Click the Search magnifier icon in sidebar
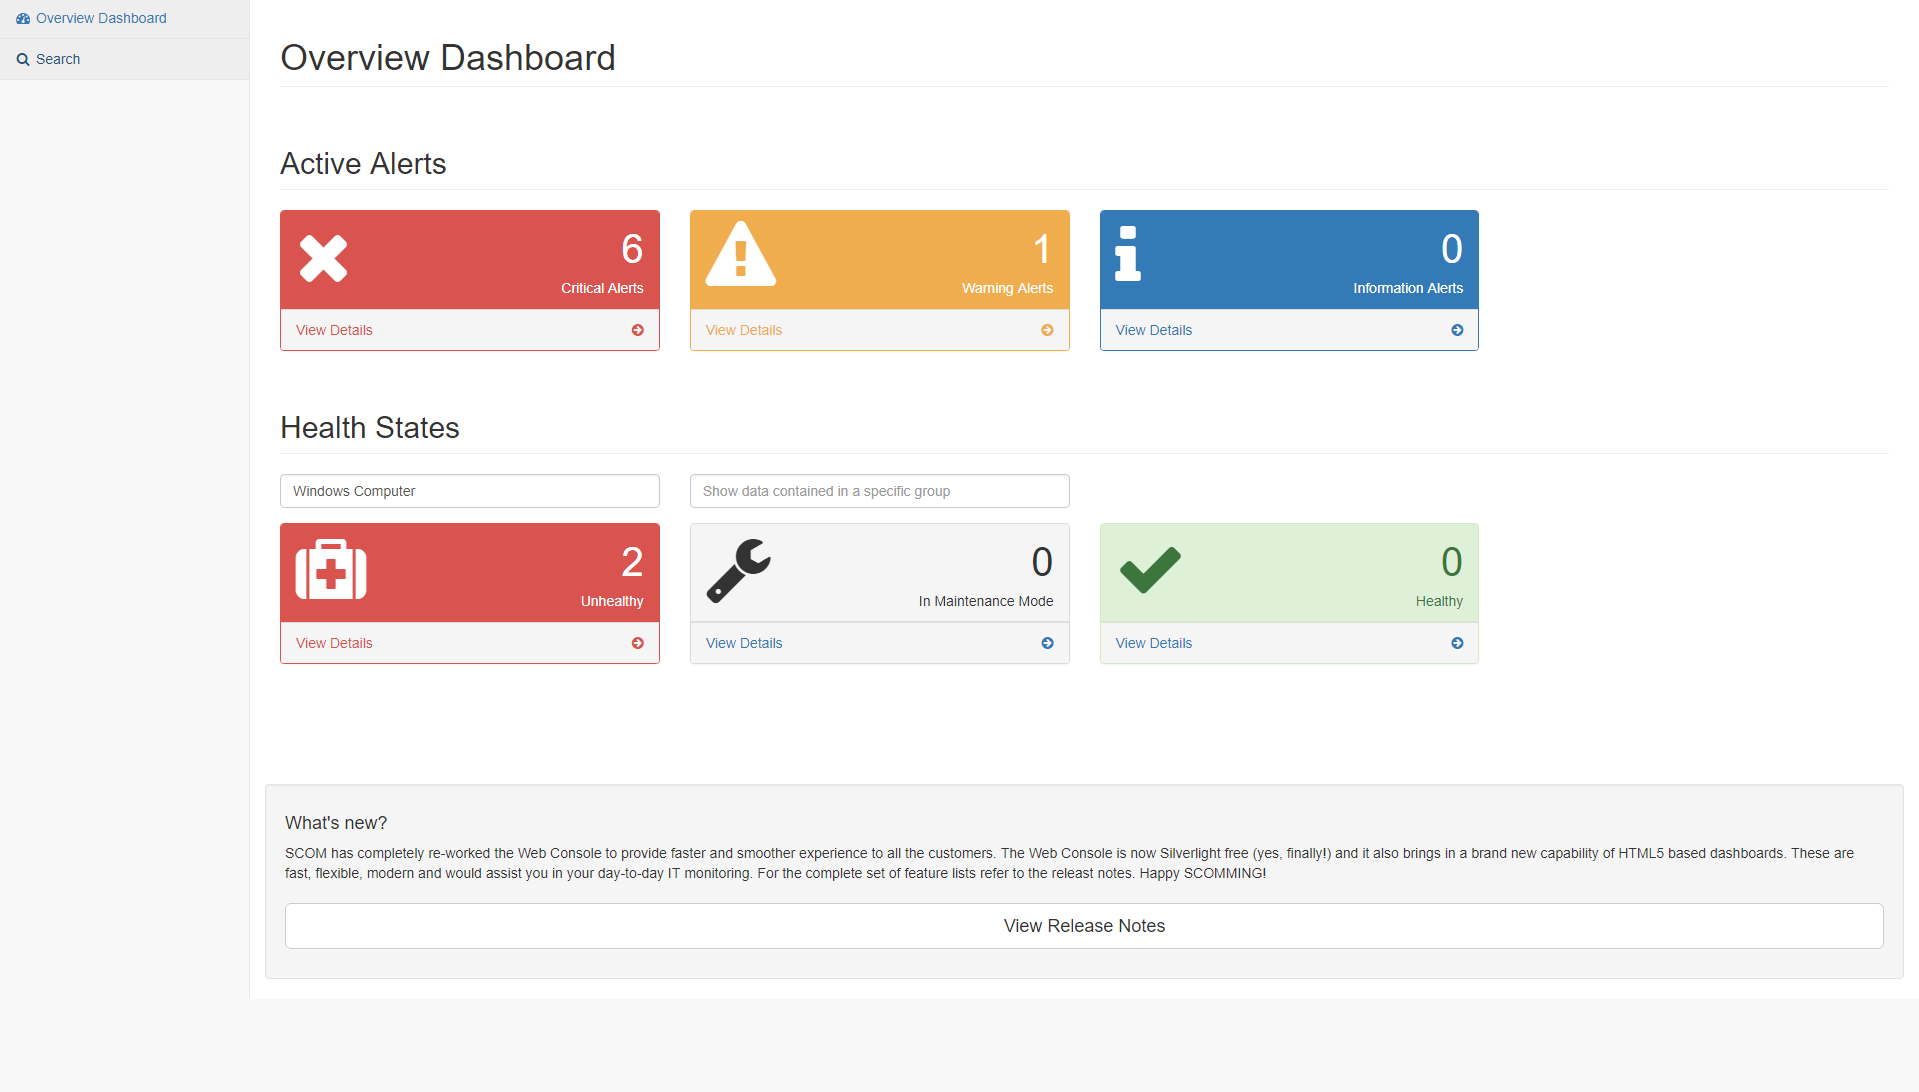Image resolution: width=1919 pixels, height=1092 pixels. coord(22,59)
